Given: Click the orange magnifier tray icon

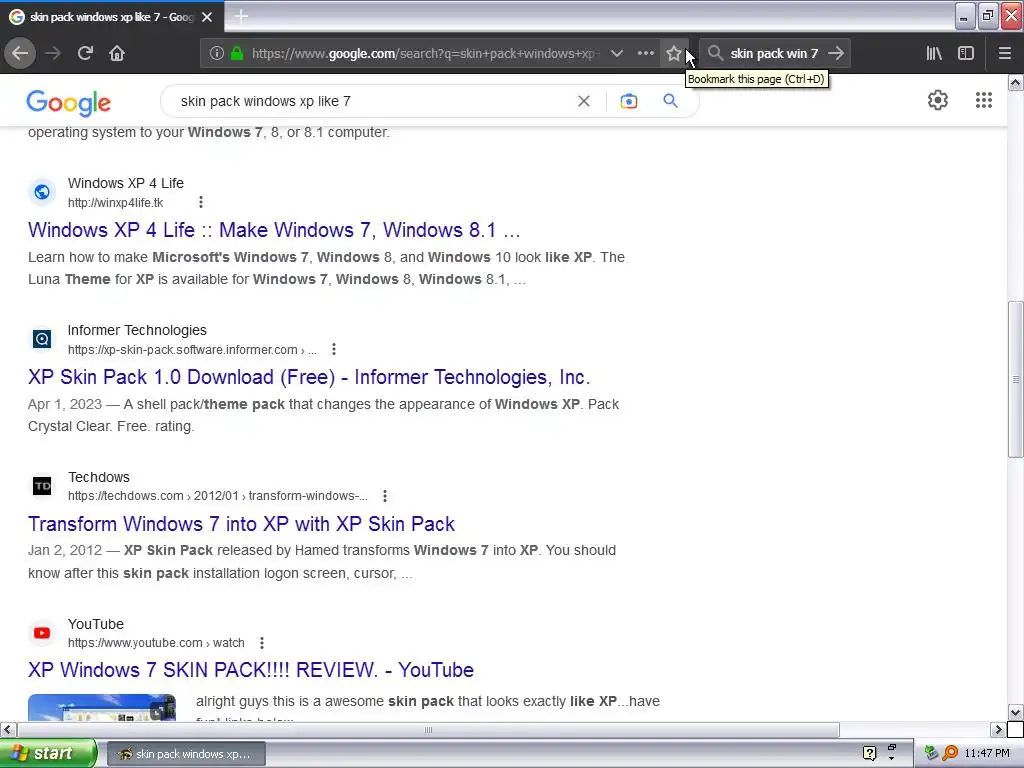Looking at the screenshot, I should click(950, 754).
